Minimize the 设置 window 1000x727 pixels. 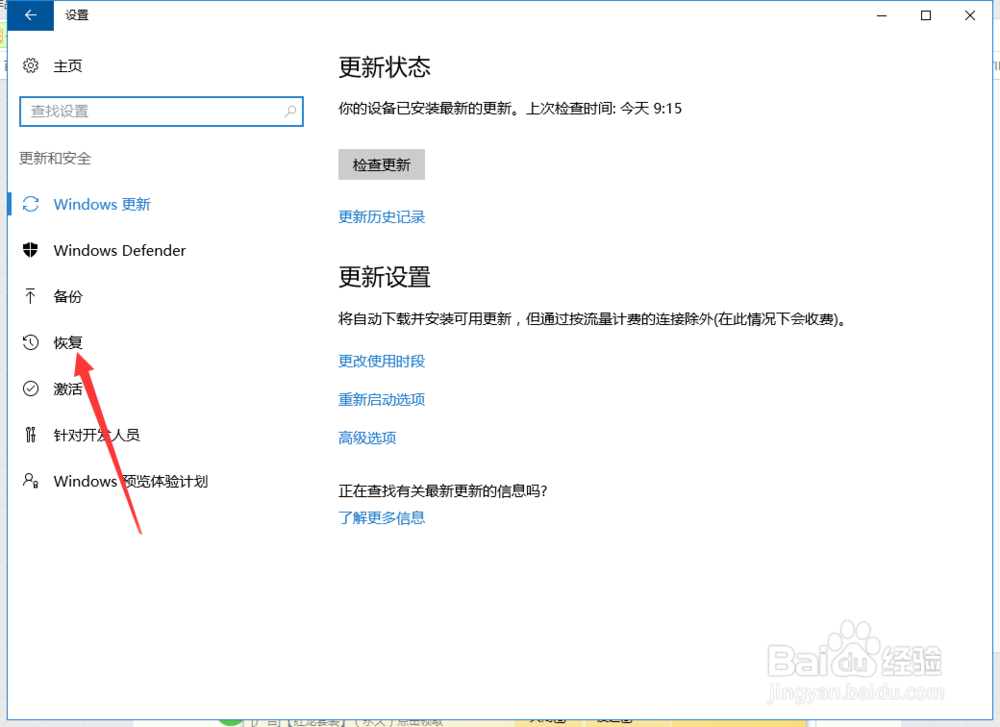882,15
